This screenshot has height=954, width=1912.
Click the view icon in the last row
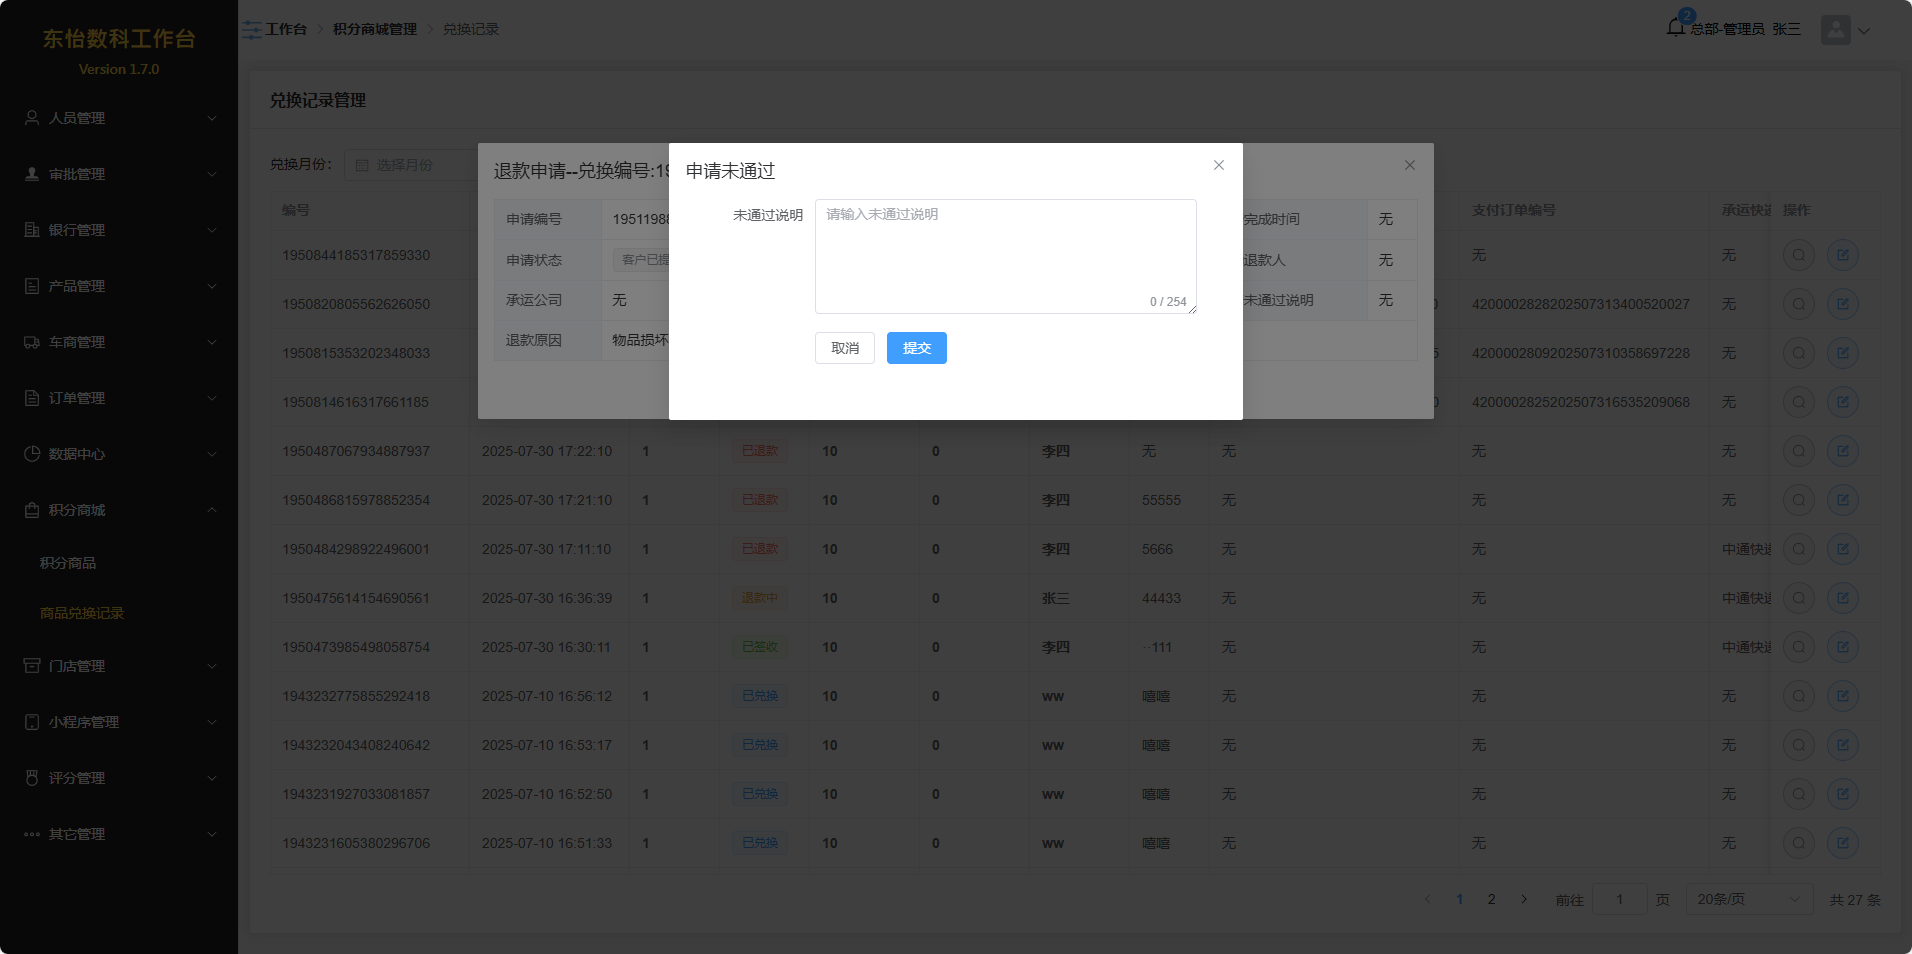coord(1798,843)
